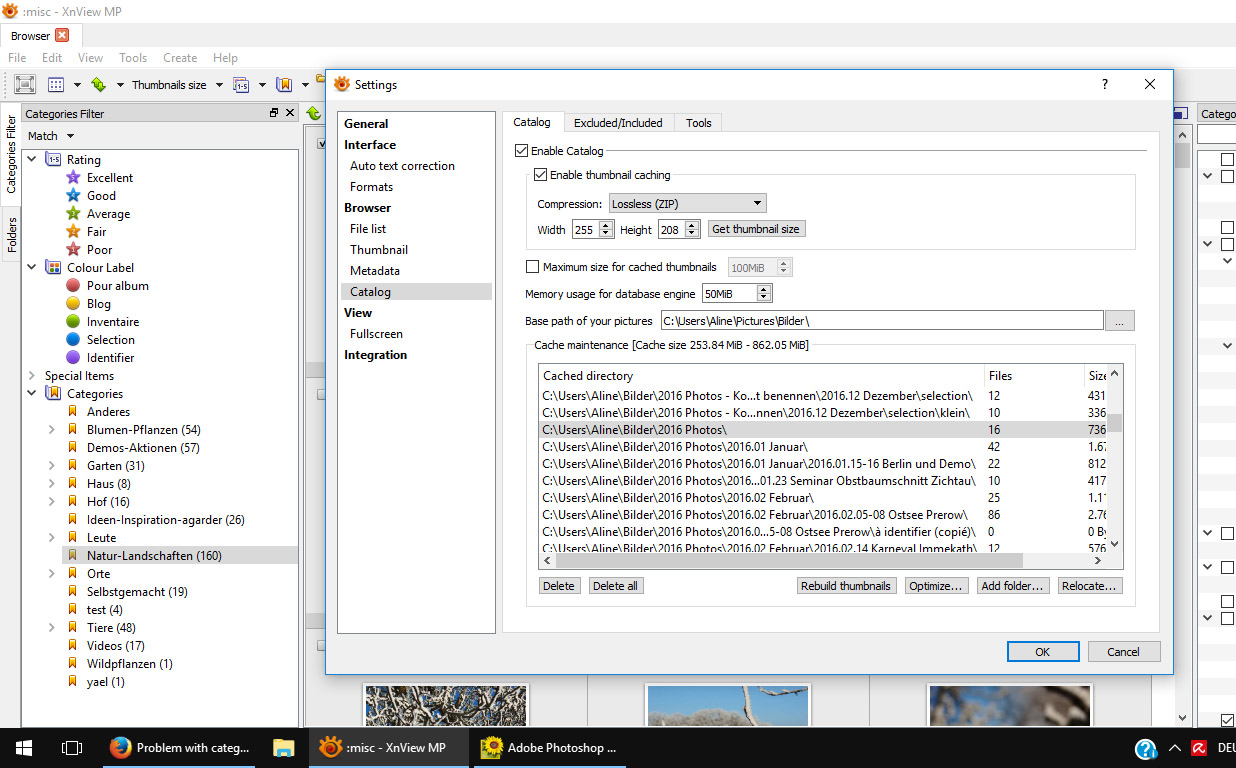Screen dimensions: 1236x768
Task: Select the purple Excellent rating star
Action: (73, 178)
